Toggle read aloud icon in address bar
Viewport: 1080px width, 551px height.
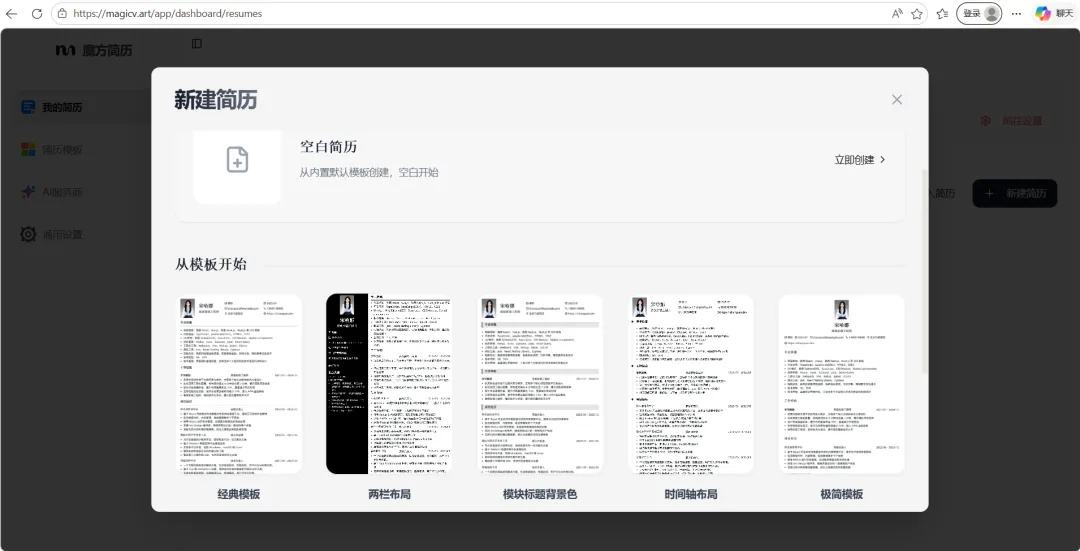pos(897,13)
